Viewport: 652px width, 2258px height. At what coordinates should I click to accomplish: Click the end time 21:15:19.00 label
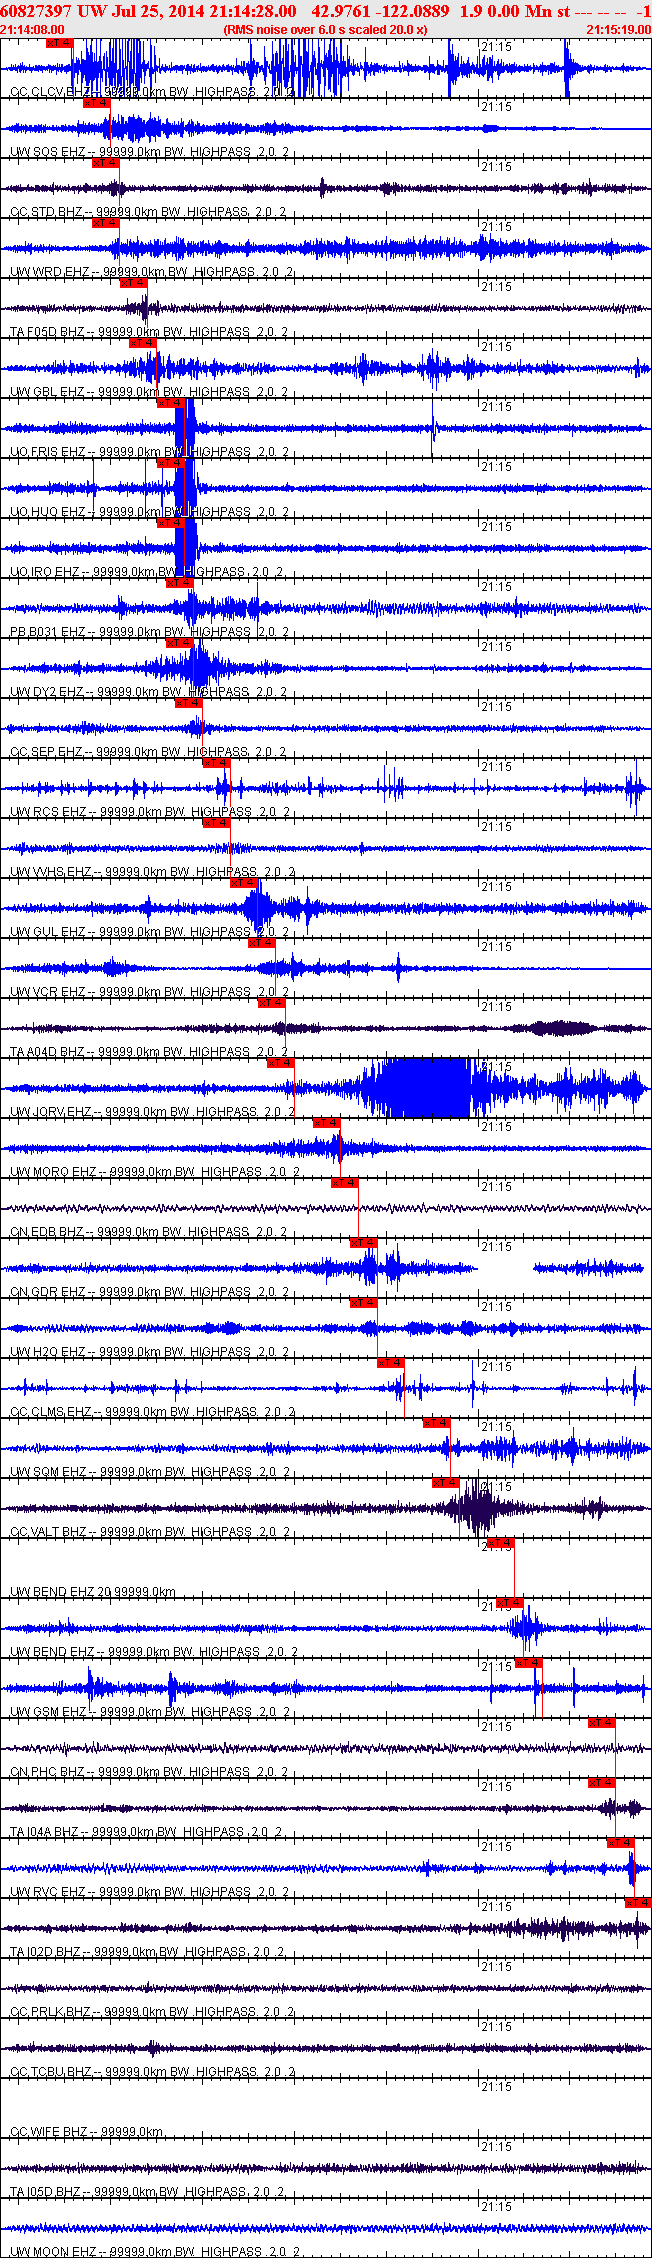point(619,30)
